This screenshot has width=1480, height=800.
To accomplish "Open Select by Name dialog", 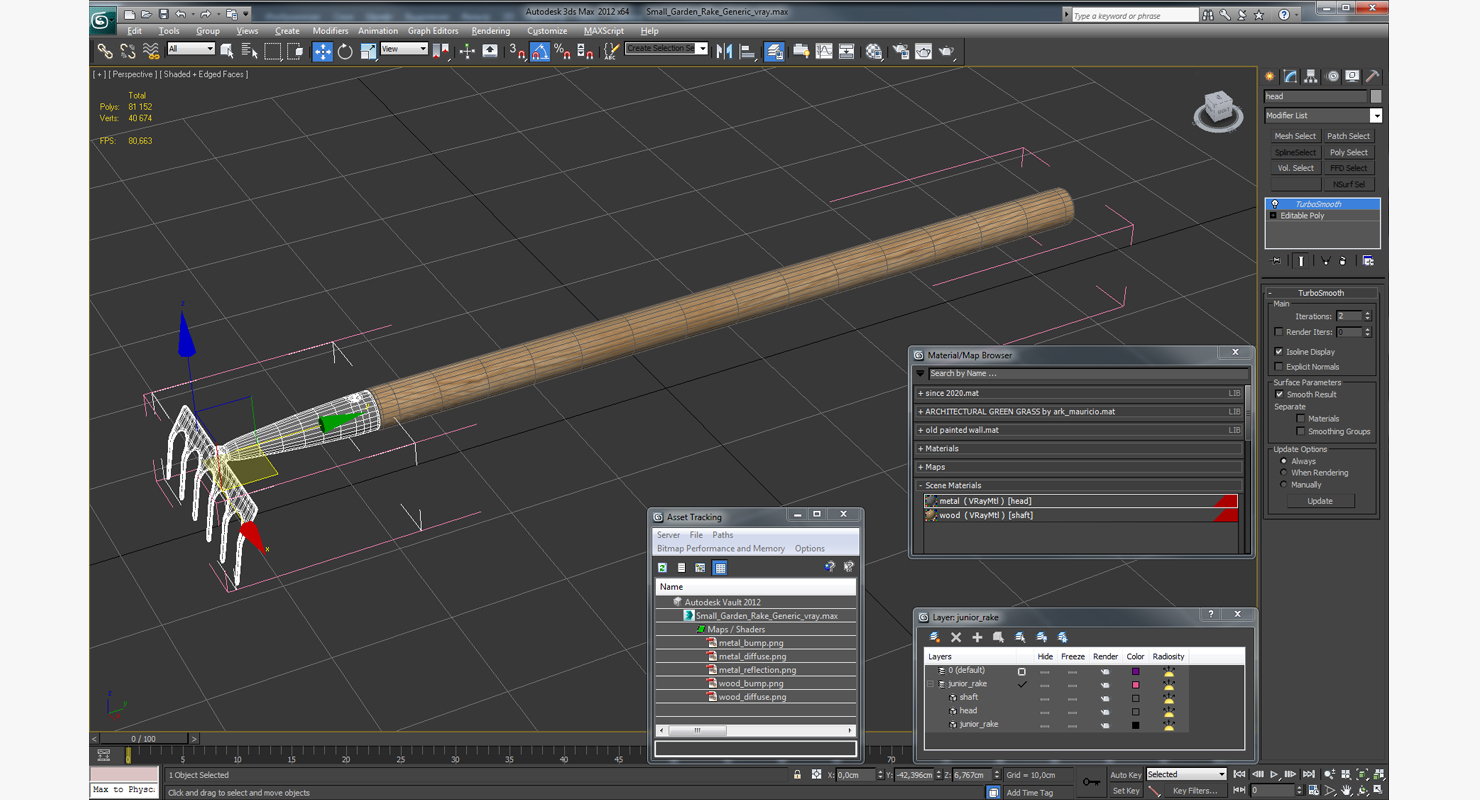I will 250,51.
